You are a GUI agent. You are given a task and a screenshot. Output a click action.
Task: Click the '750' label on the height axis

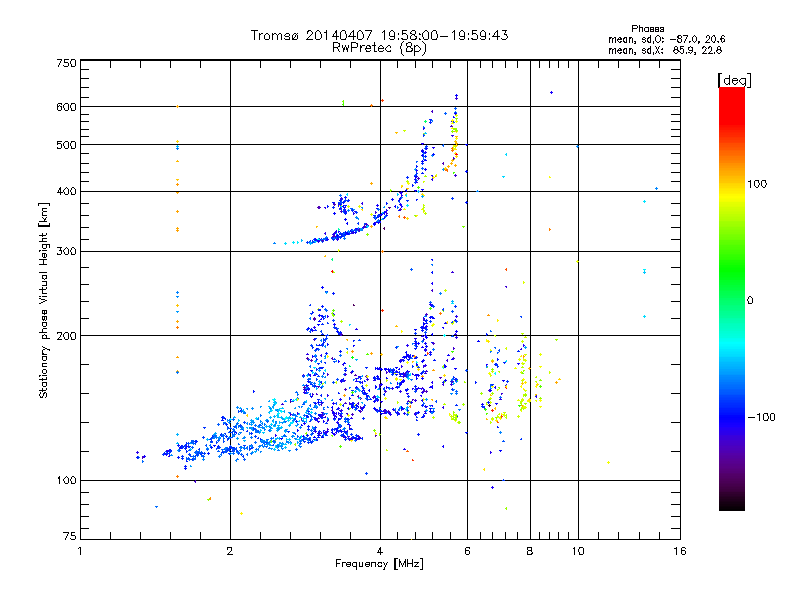tap(66, 63)
